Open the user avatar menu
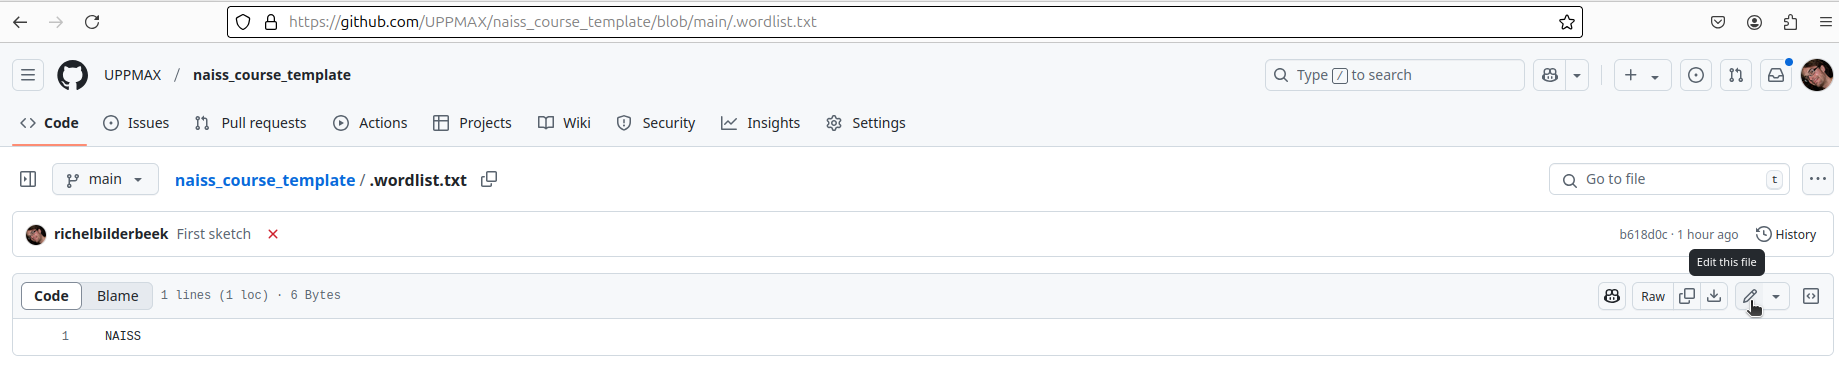 tap(1816, 75)
